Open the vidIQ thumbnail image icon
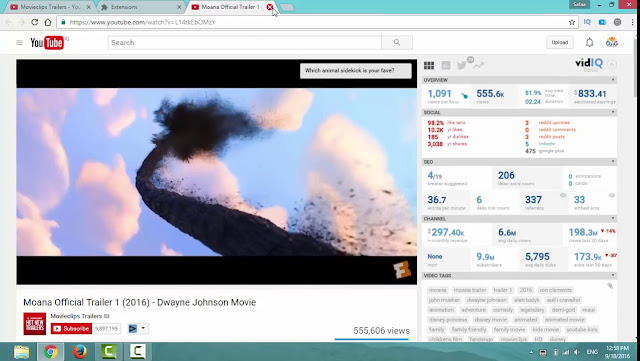Screen dimensions: 640x361 tap(446, 65)
